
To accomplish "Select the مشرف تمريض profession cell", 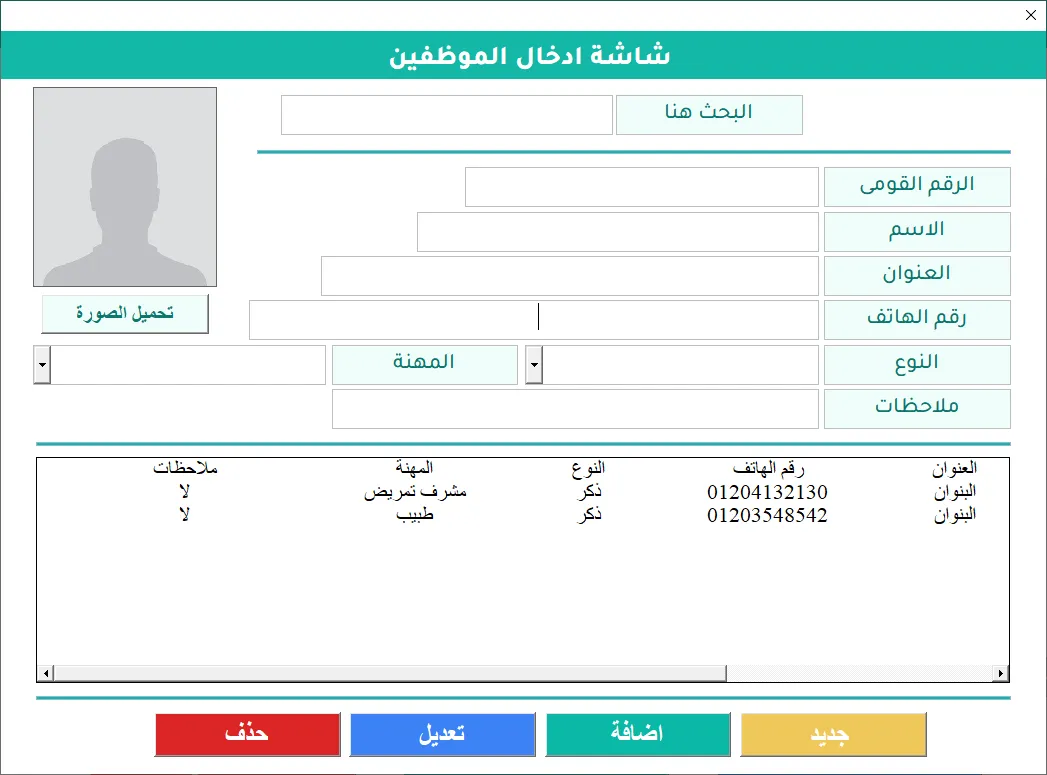I will tap(415, 492).
